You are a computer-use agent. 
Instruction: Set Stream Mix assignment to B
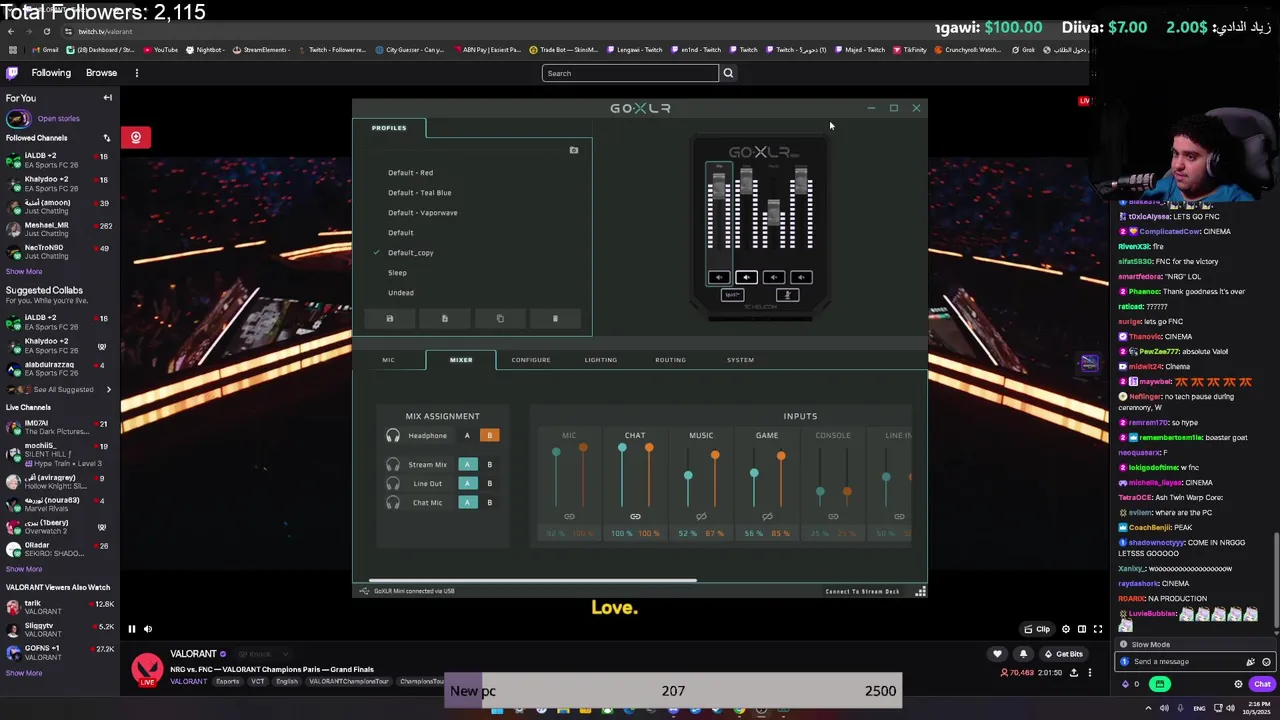point(489,464)
